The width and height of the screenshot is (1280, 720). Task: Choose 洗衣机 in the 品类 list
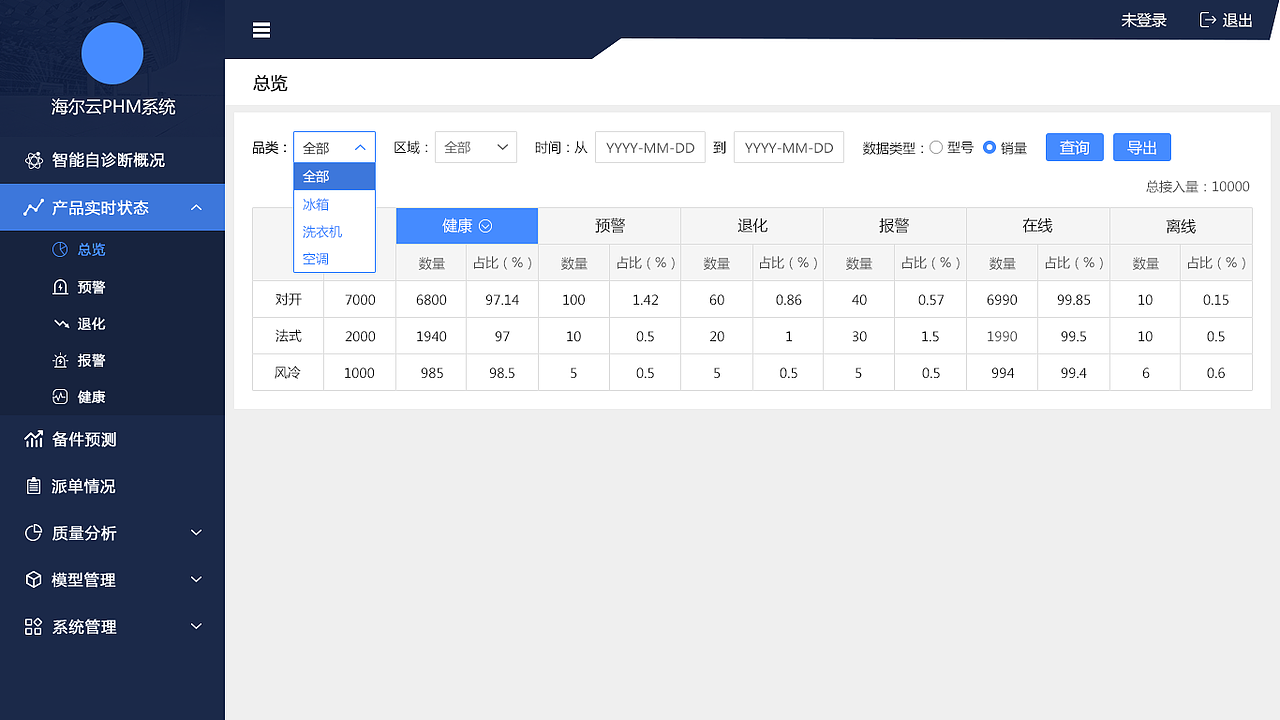coord(334,231)
